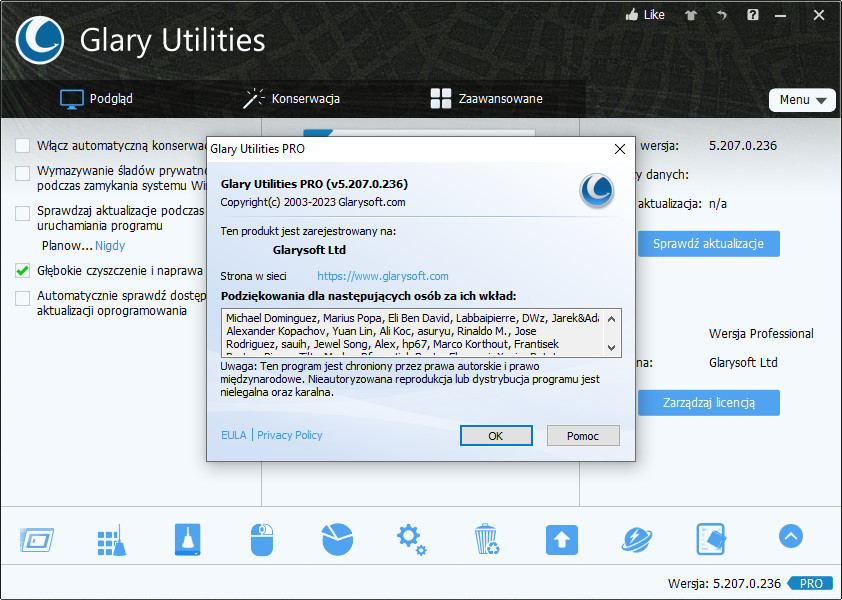Click the undo arrow icon in title bar

click(721, 15)
